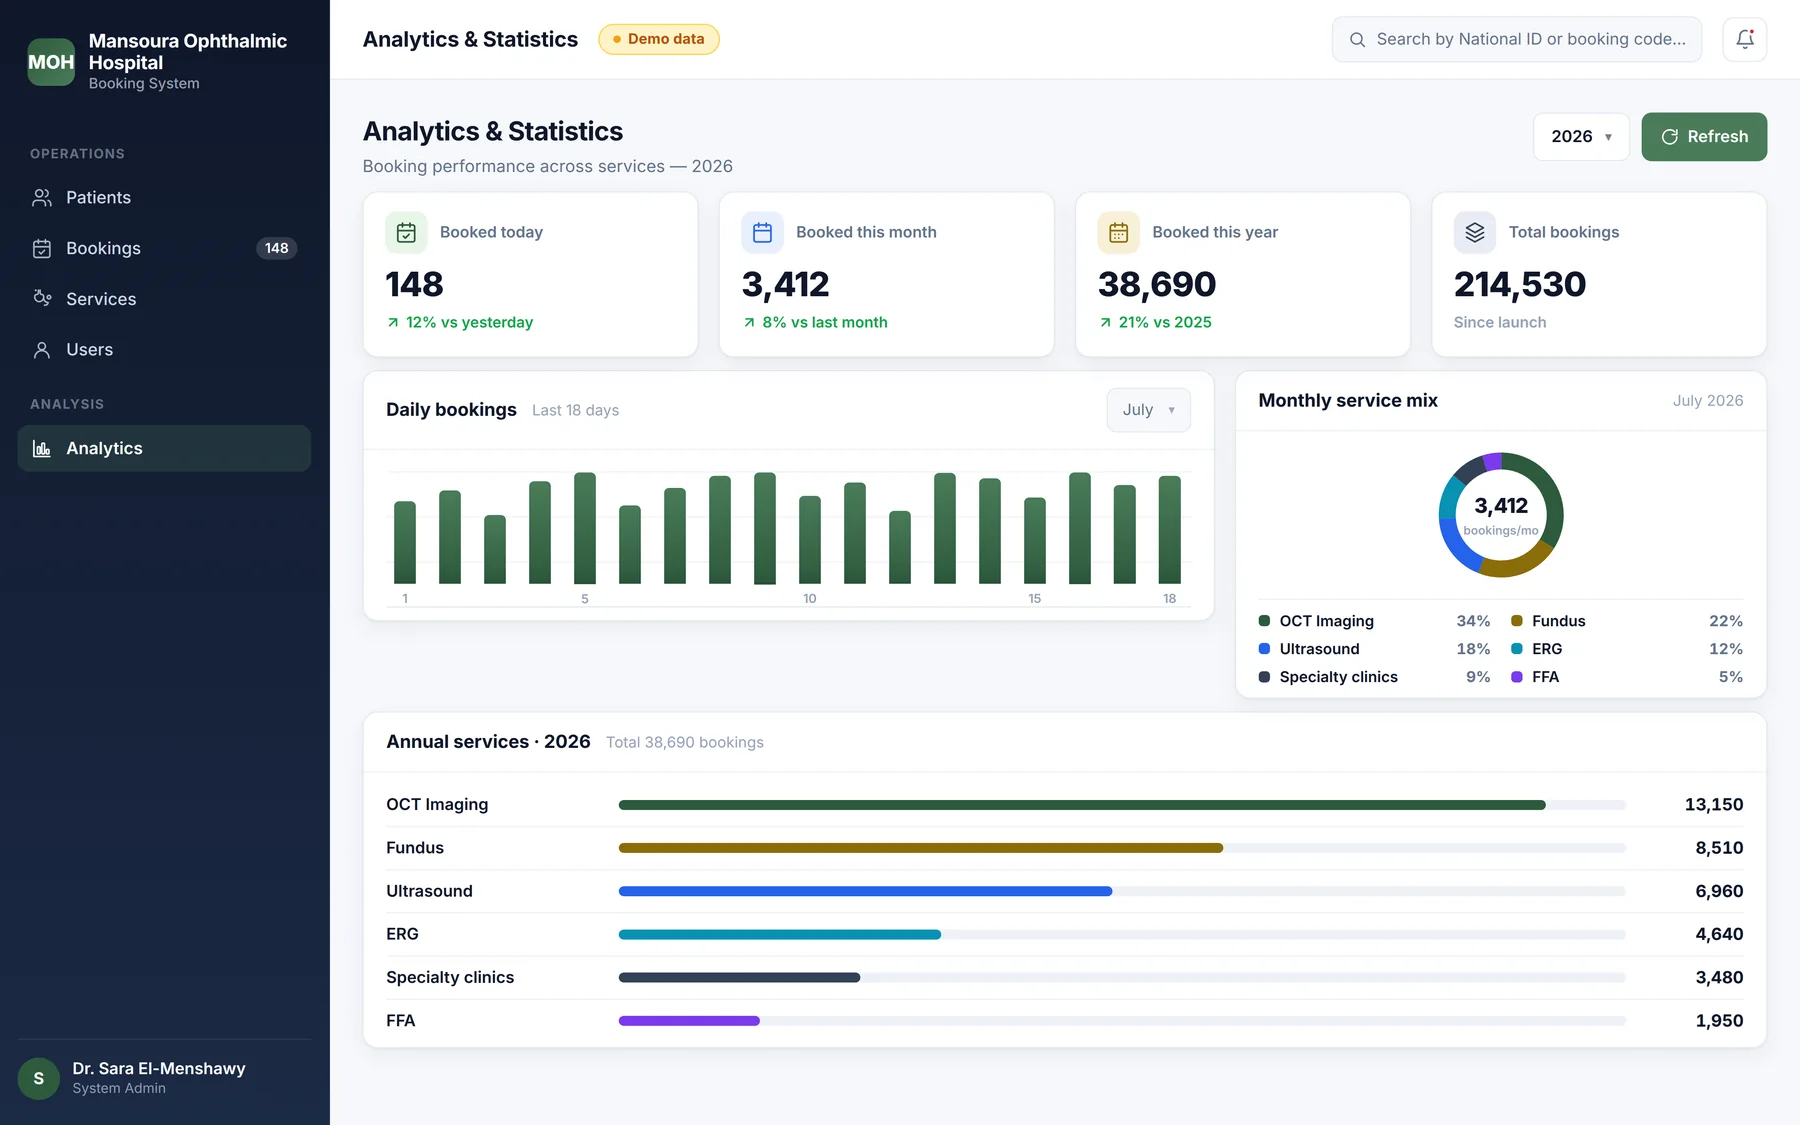Click the 13,150 OCT Imaging count
The width and height of the screenshot is (1800, 1125).
tap(1714, 805)
